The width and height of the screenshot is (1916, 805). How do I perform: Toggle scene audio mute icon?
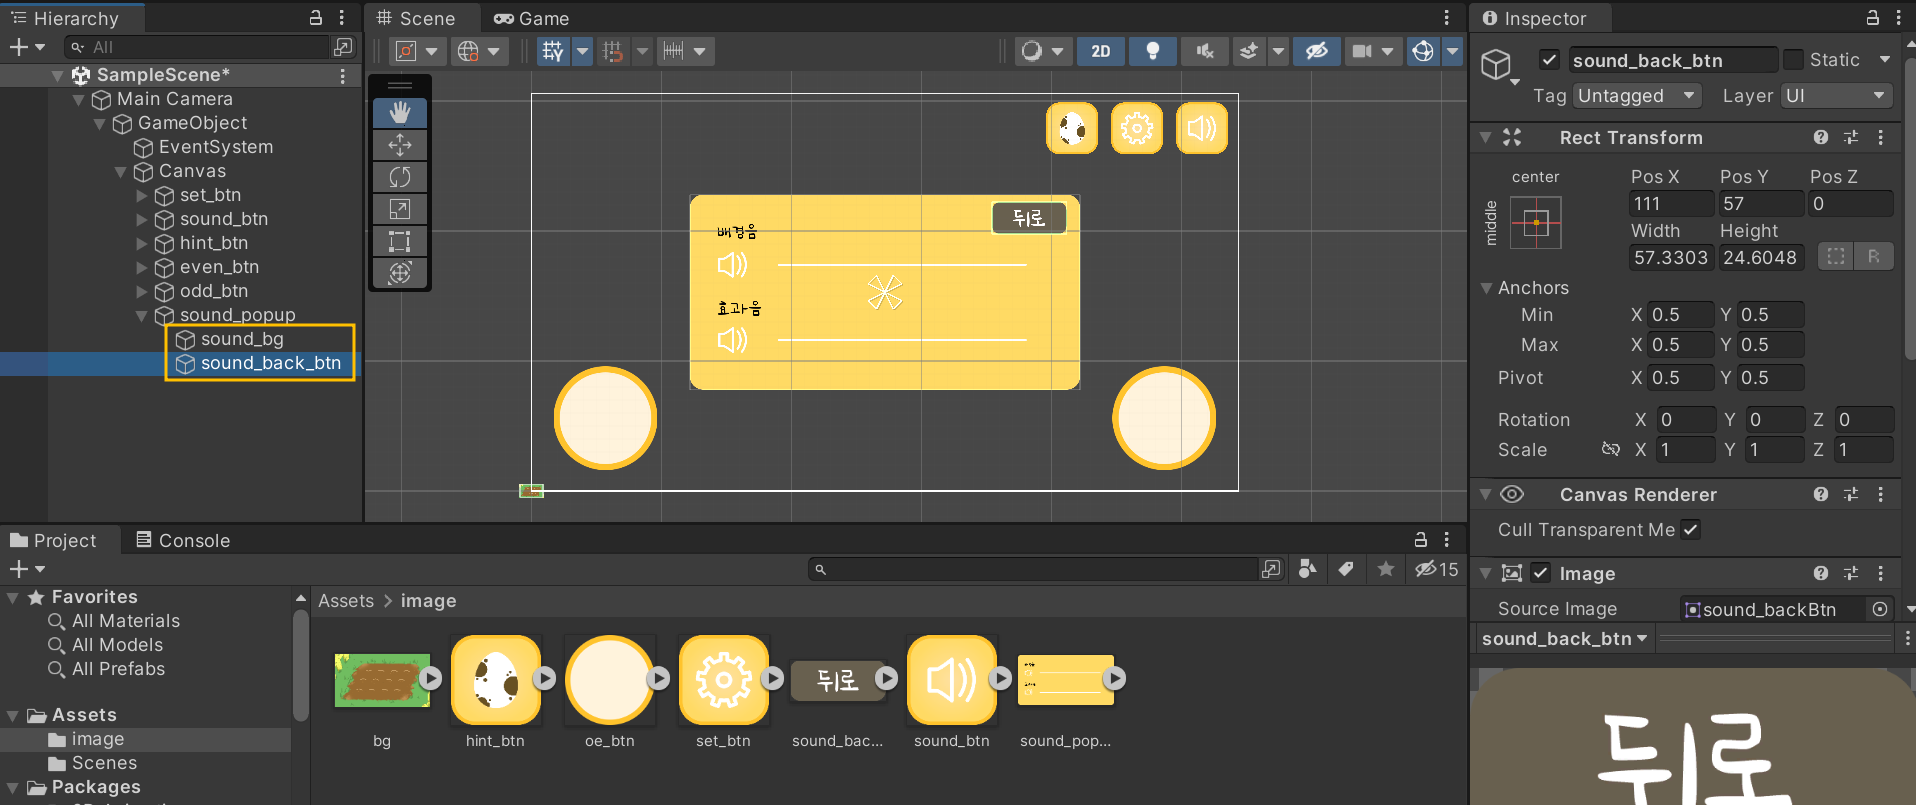click(x=1205, y=51)
